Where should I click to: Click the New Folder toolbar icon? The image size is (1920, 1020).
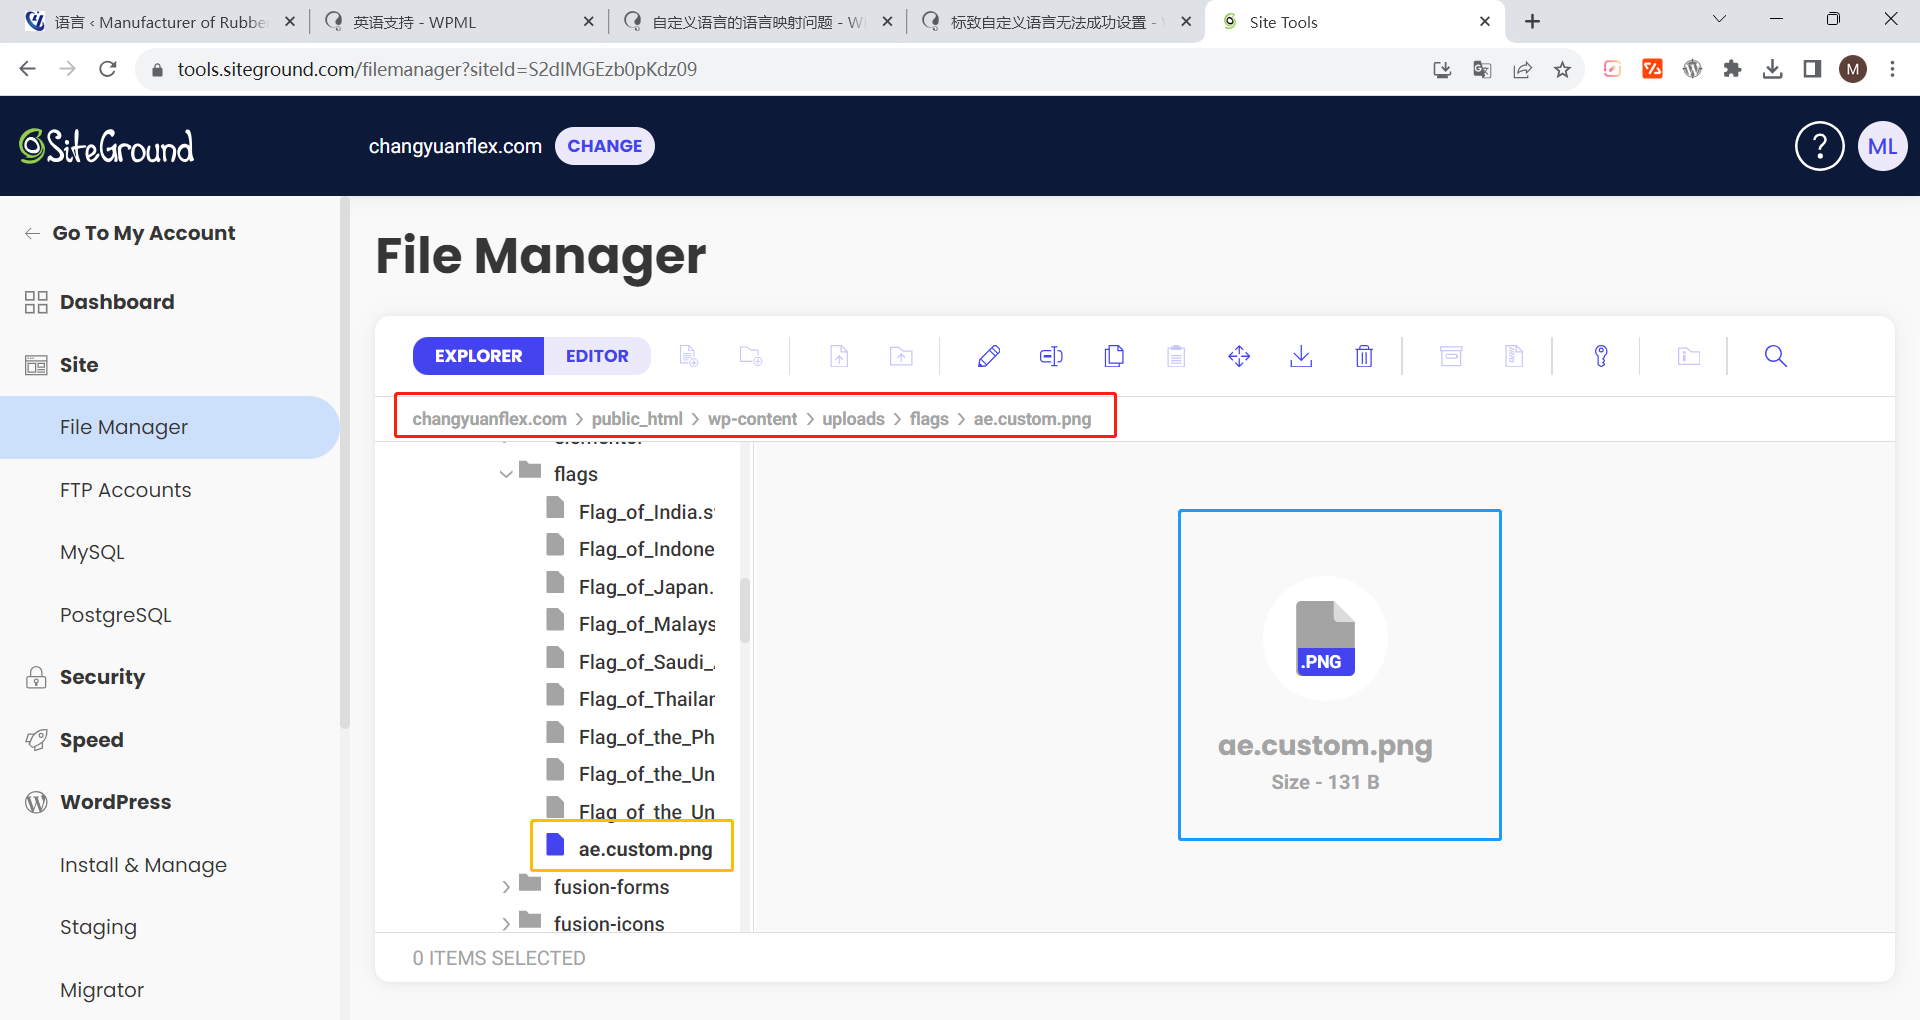pyautogui.click(x=751, y=356)
